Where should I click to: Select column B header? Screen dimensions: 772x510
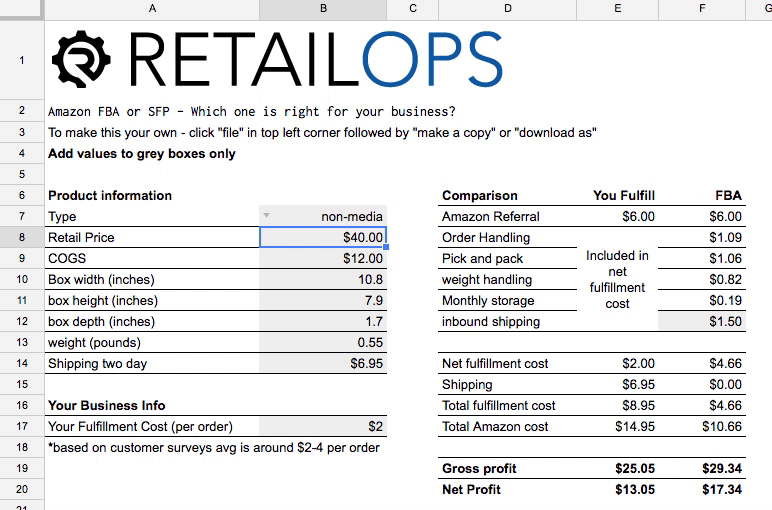(x=323, y=8)
